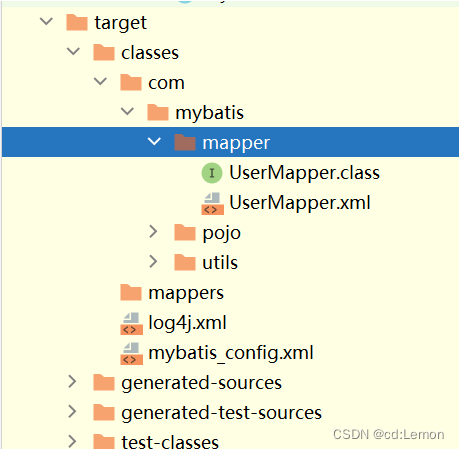Collapse the com folder chevron

click(100, 82)
